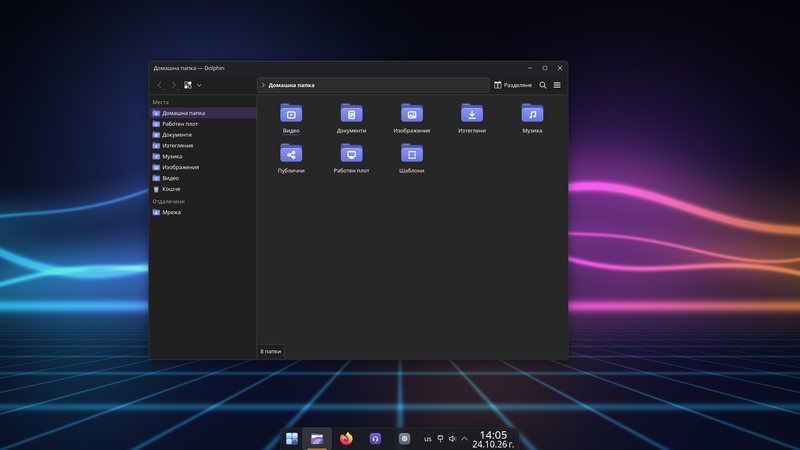800x450 pixels.
Task: Open Документи in the sidebar
Action: point(203,135)
